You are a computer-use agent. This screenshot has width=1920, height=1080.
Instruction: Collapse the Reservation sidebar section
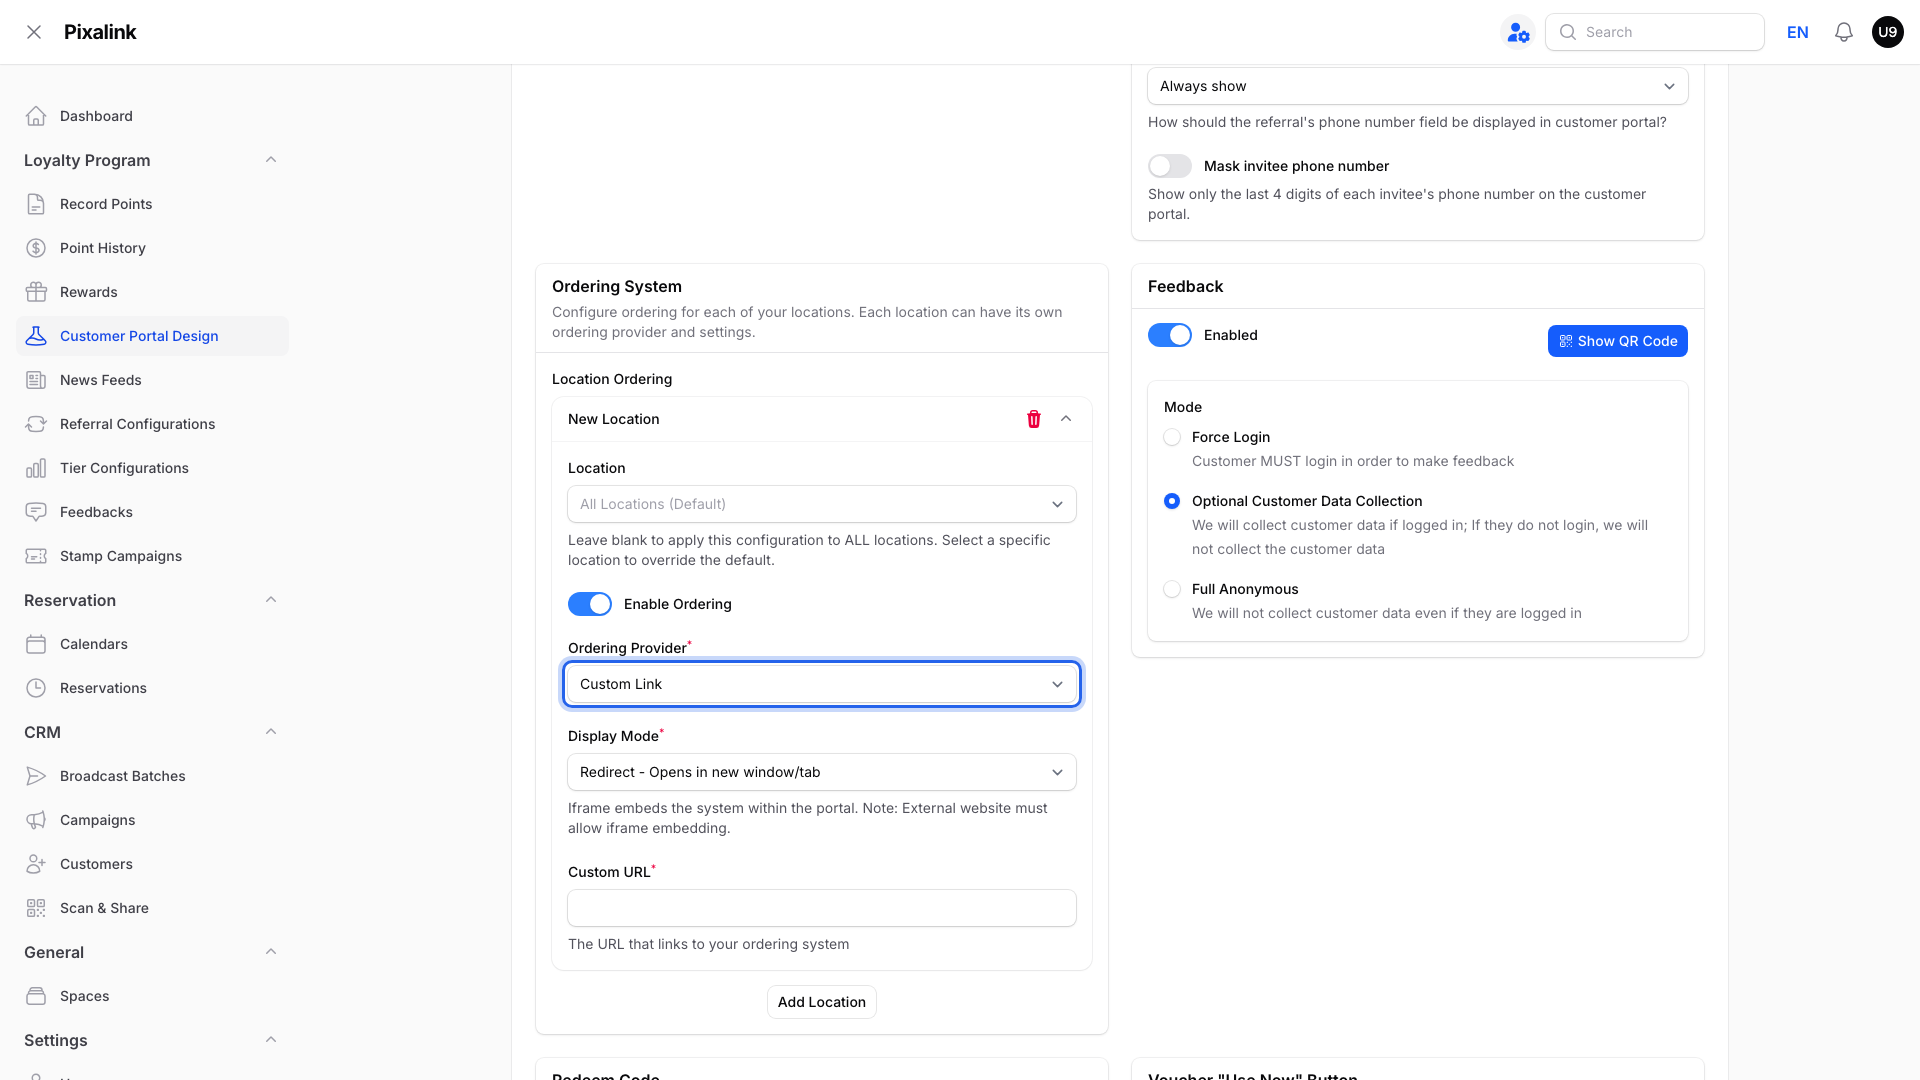[271, 600]
